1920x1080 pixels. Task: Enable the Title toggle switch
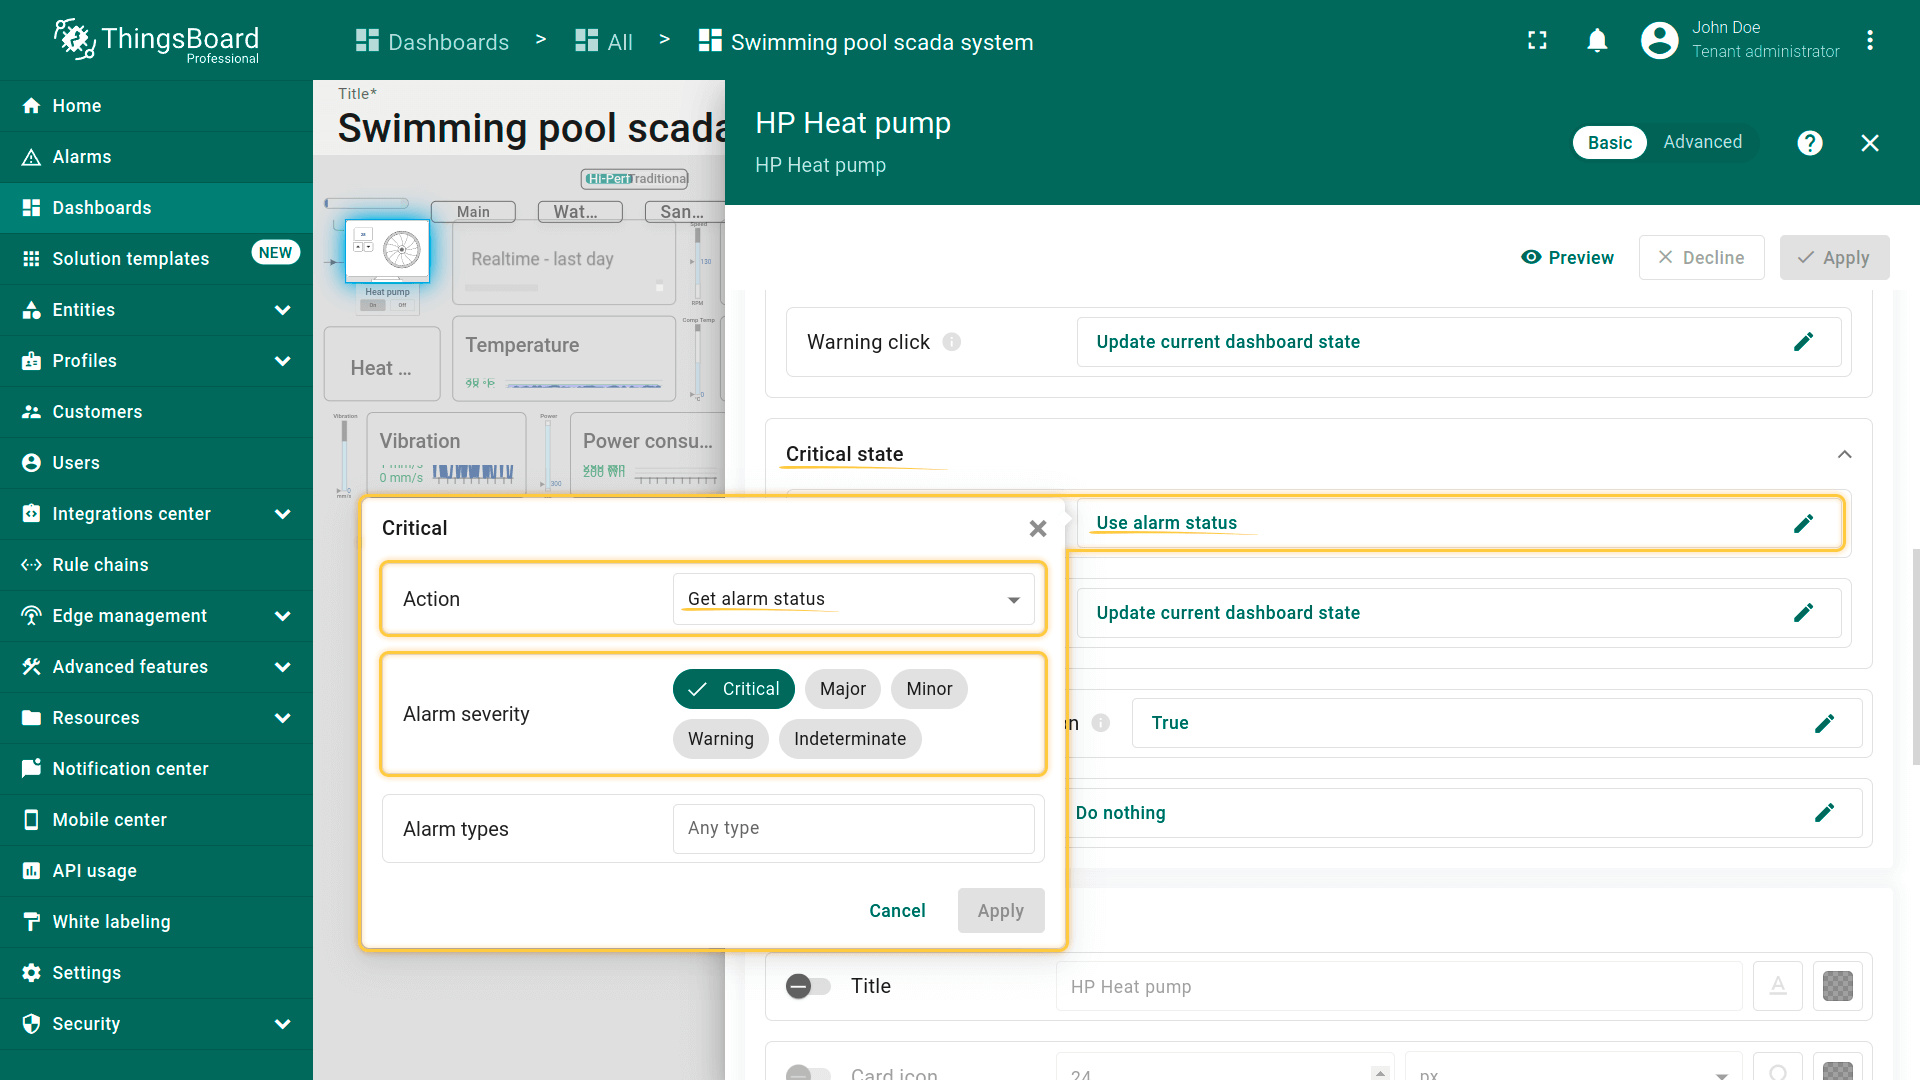tap(808, 986)
